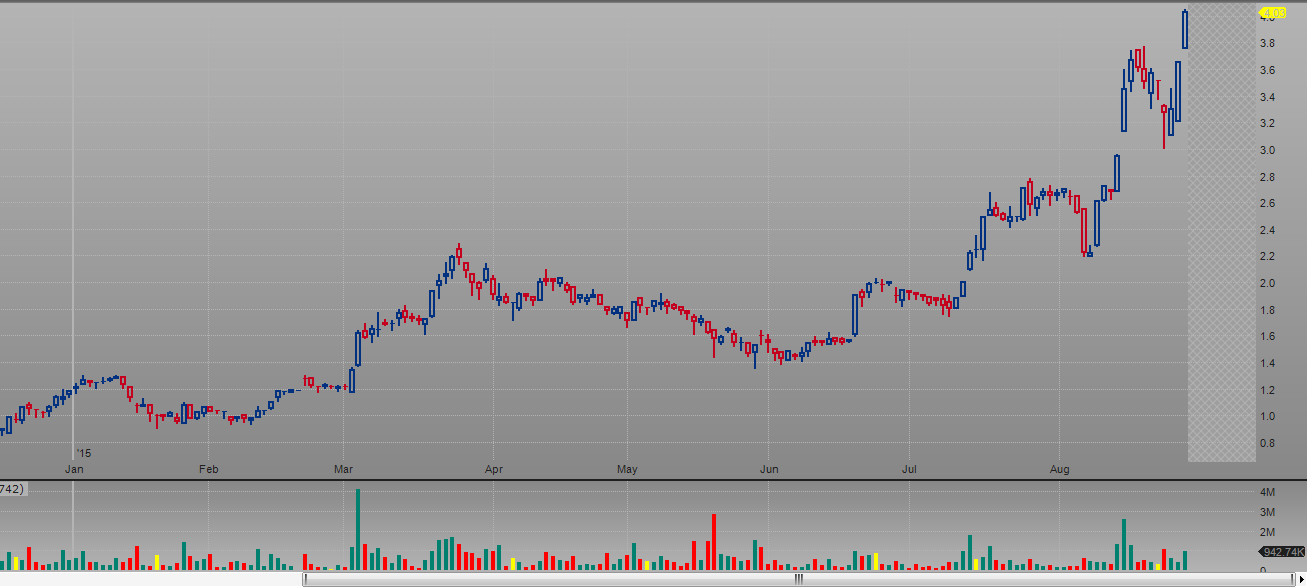Click the 3M volume axis label
Screen dimensions: 1307x587
[x=1266, y=512]
